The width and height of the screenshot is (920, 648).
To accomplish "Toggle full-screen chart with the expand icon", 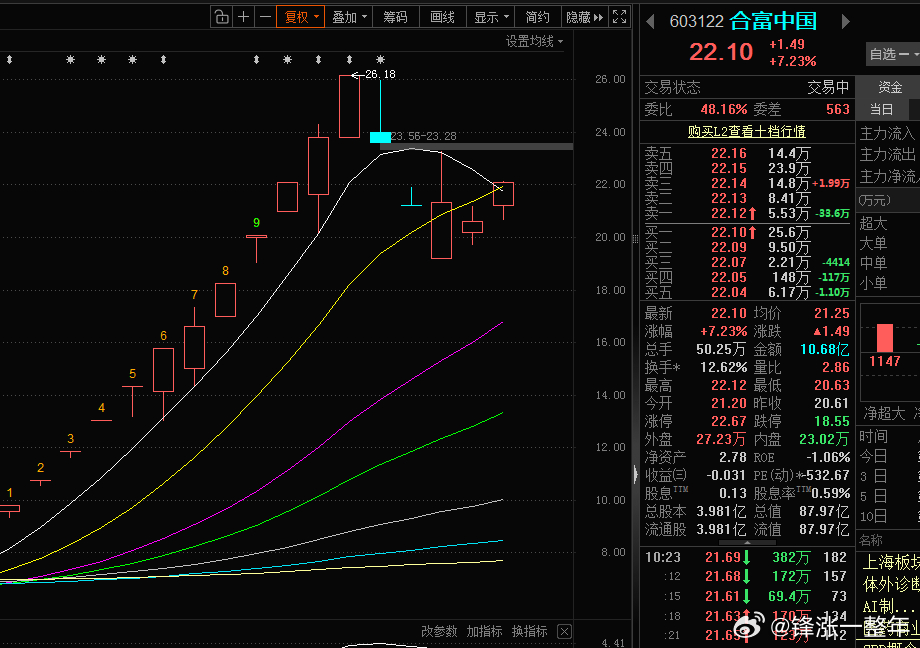I will (x=620, y=17).
